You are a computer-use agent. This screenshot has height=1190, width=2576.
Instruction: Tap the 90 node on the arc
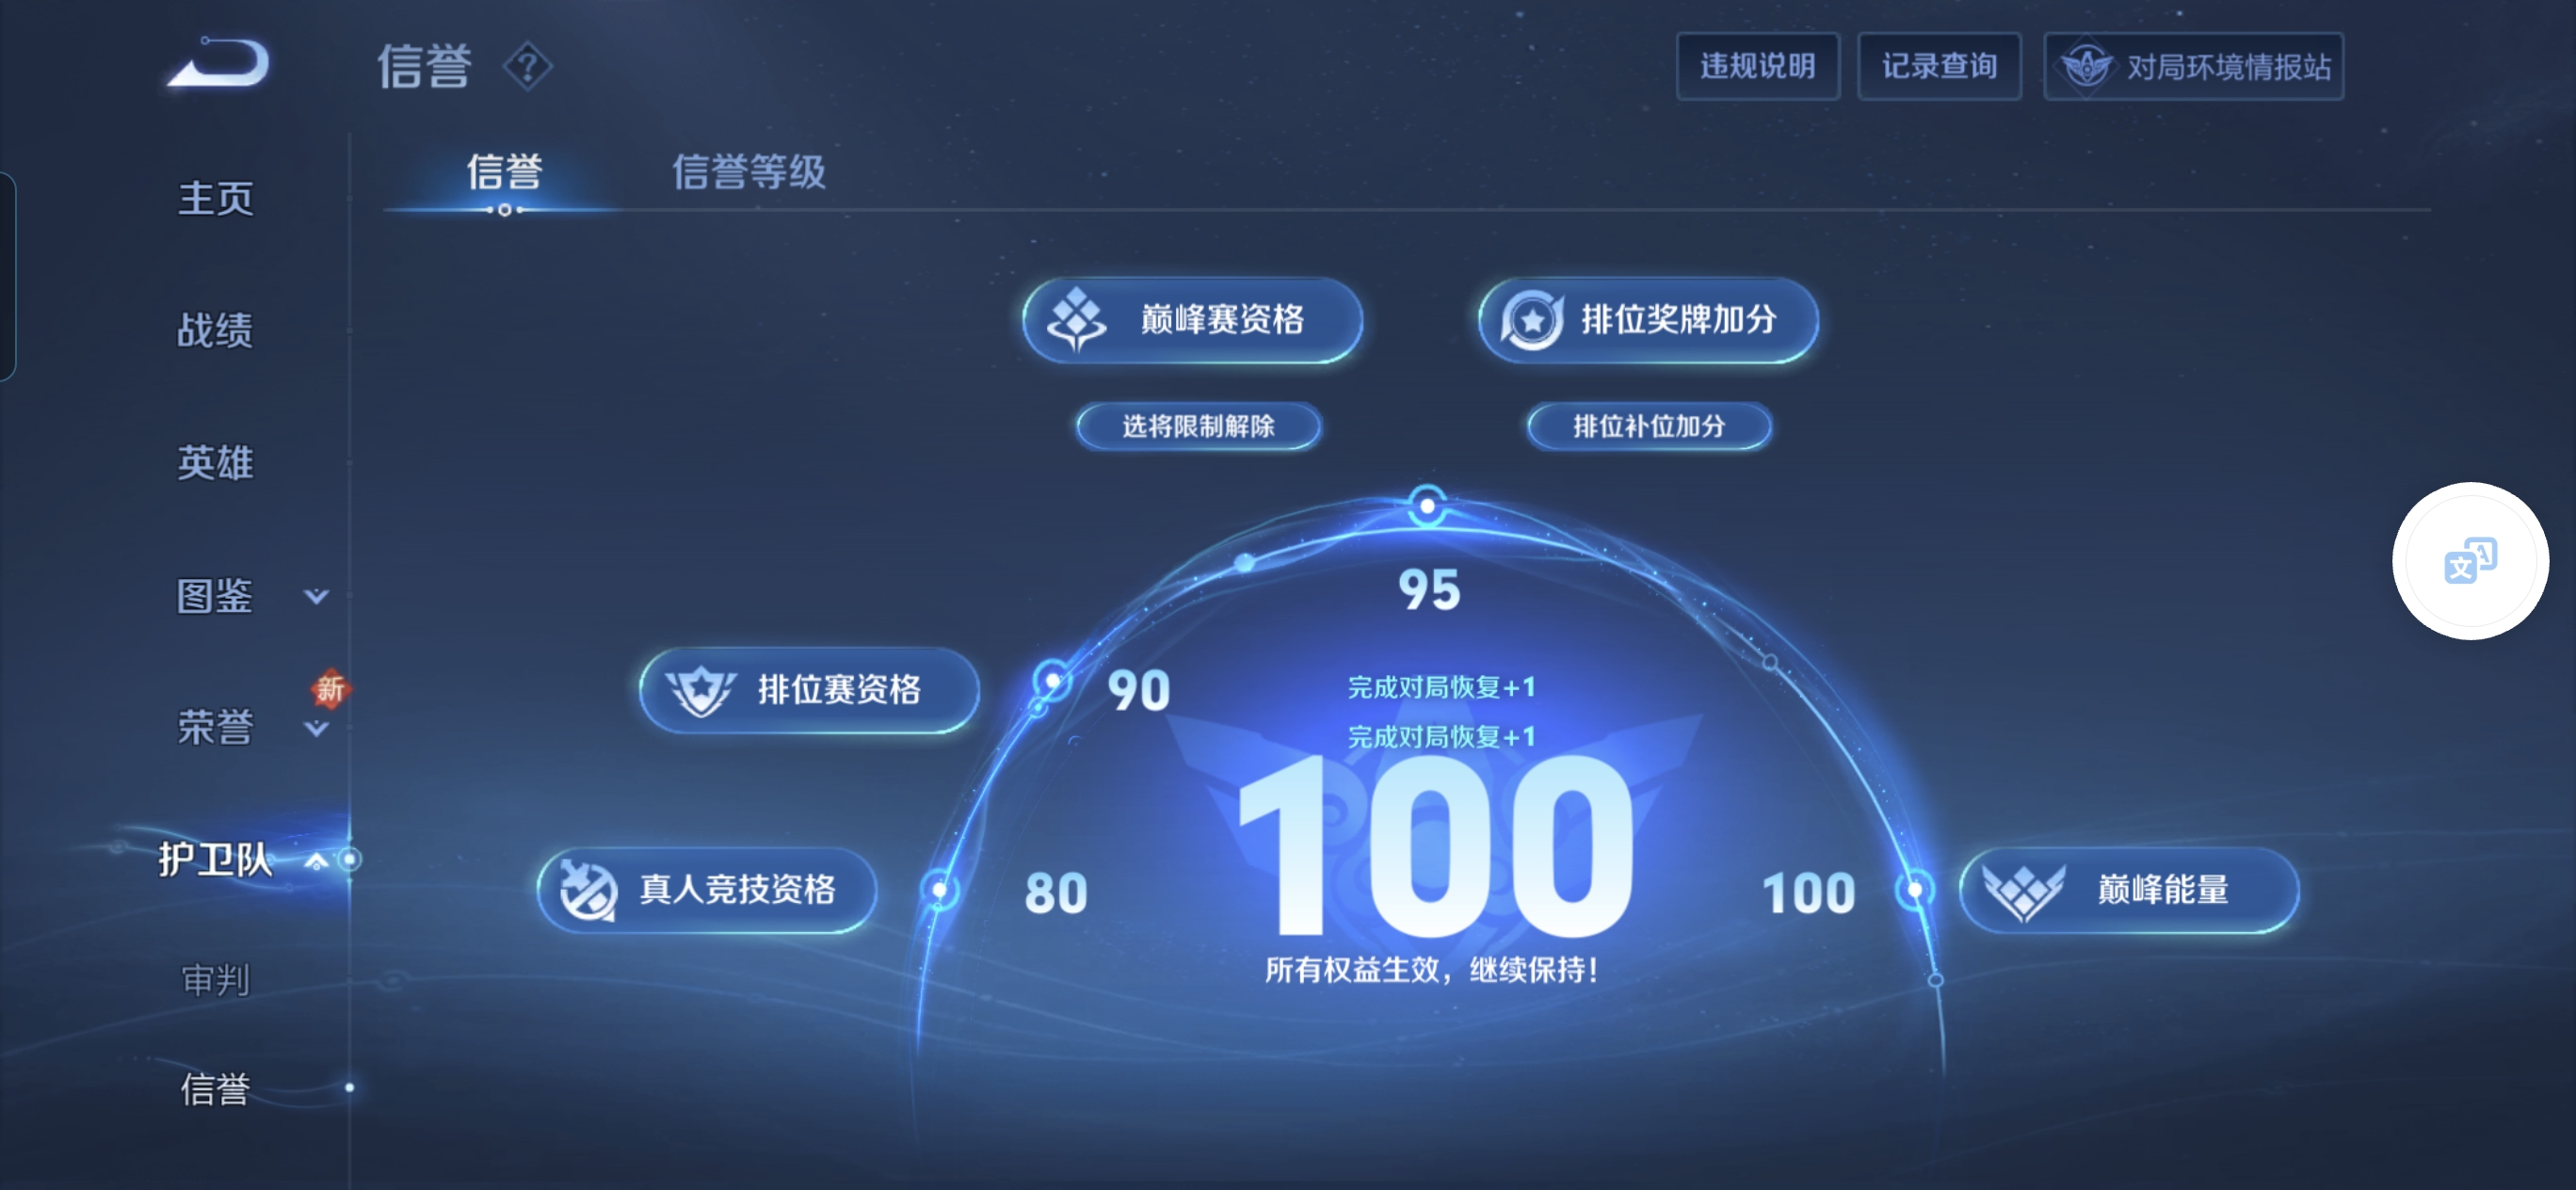[x=1051, y=682]
